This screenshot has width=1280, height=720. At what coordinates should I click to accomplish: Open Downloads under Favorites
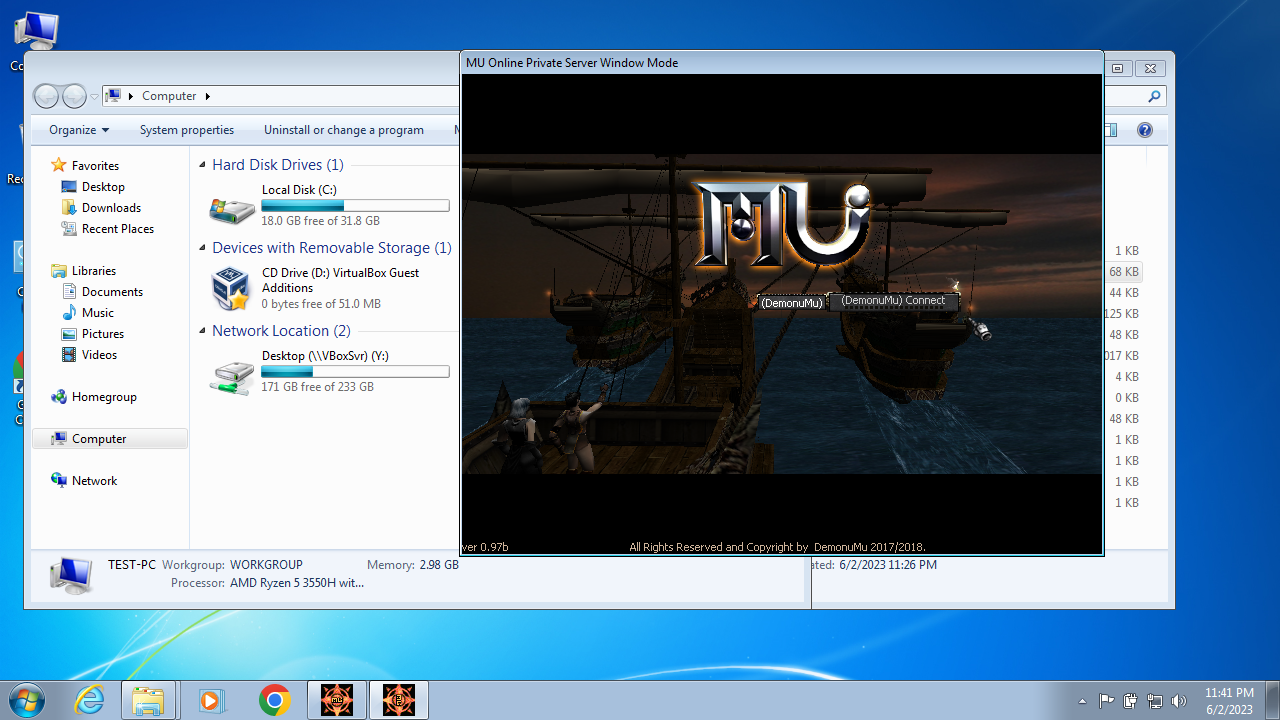pos(111,208)
